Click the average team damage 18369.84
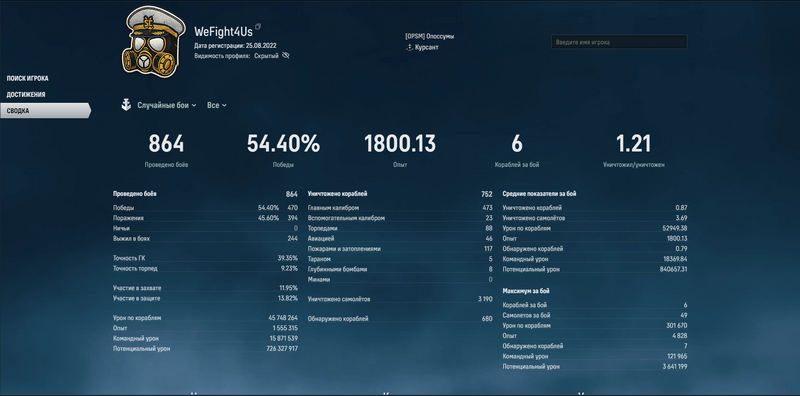The image size is (800, 396). pyautogui.click(x=674, y=259)
